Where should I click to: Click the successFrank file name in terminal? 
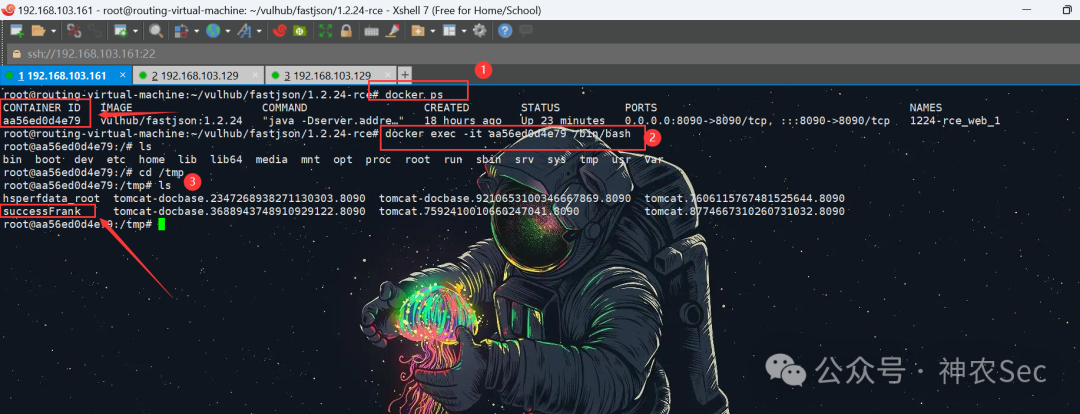coord(42,211)
